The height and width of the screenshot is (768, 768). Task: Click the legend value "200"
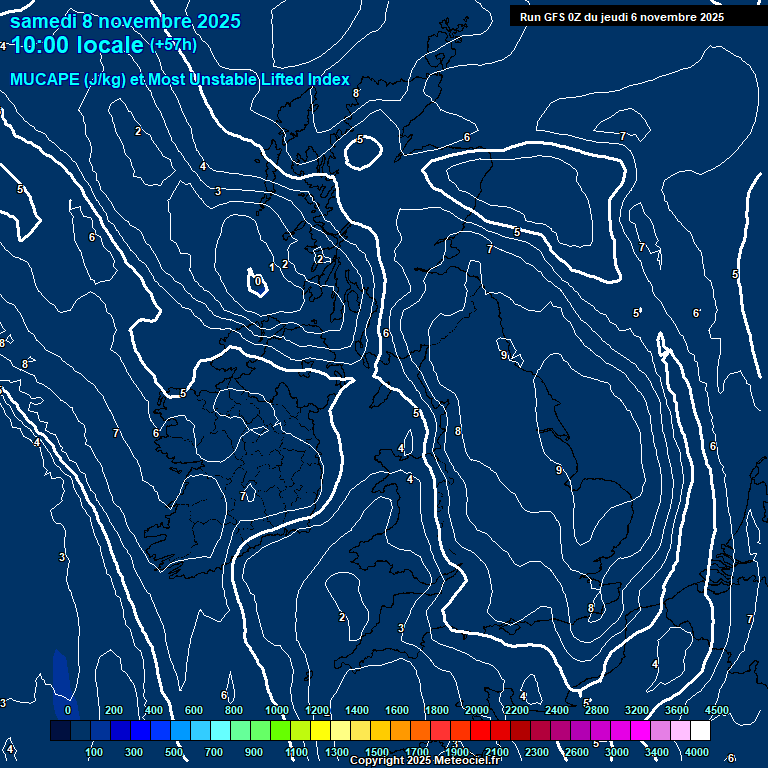point(114,710)
